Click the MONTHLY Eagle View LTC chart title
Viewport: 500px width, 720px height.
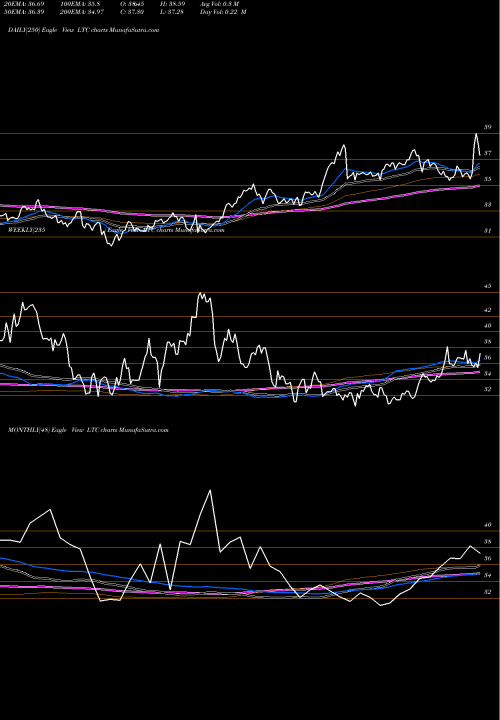point(88,430)
